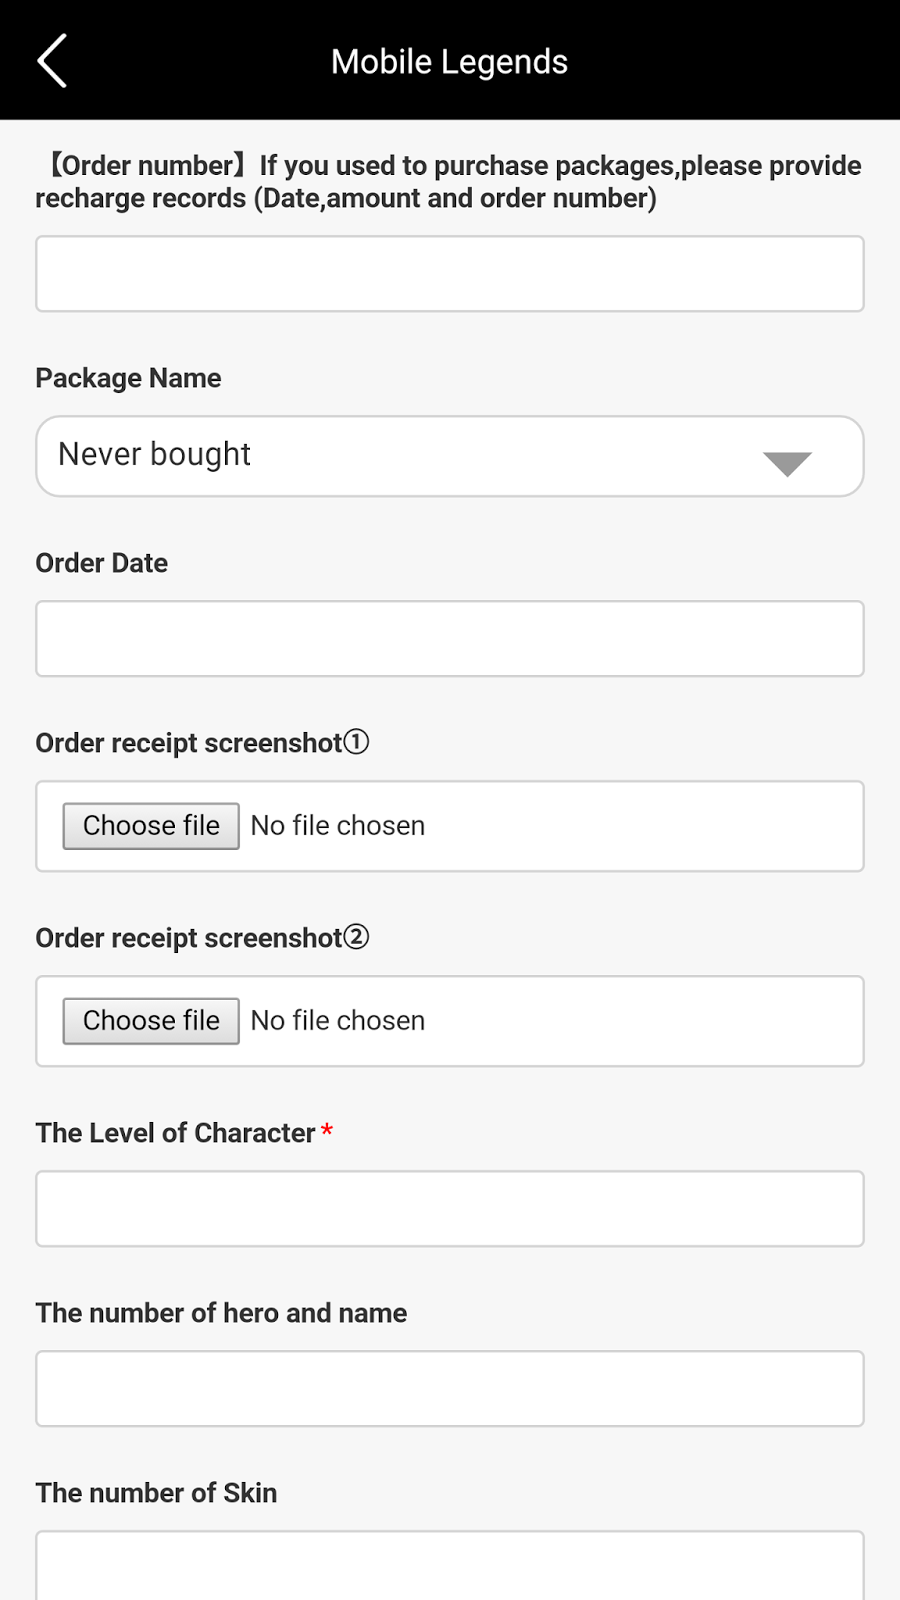Choose file for Order receipt screenshot②

click(151, 1021)
